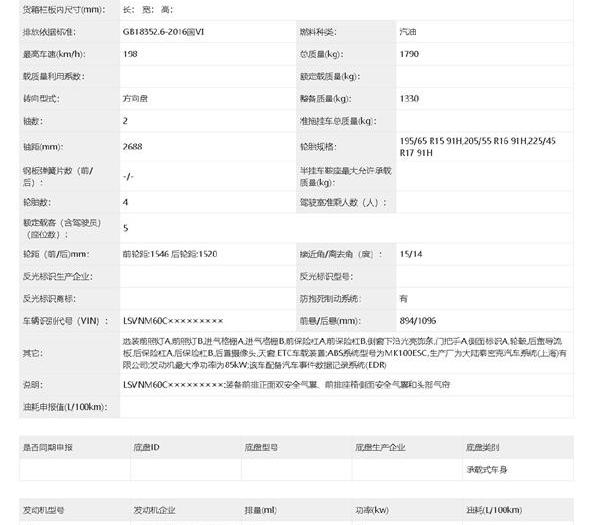Click the 货箱栏板内尺寸(mm) label
Image resolution: width=600 pixels, height=525 pixels.
point(64,10)
